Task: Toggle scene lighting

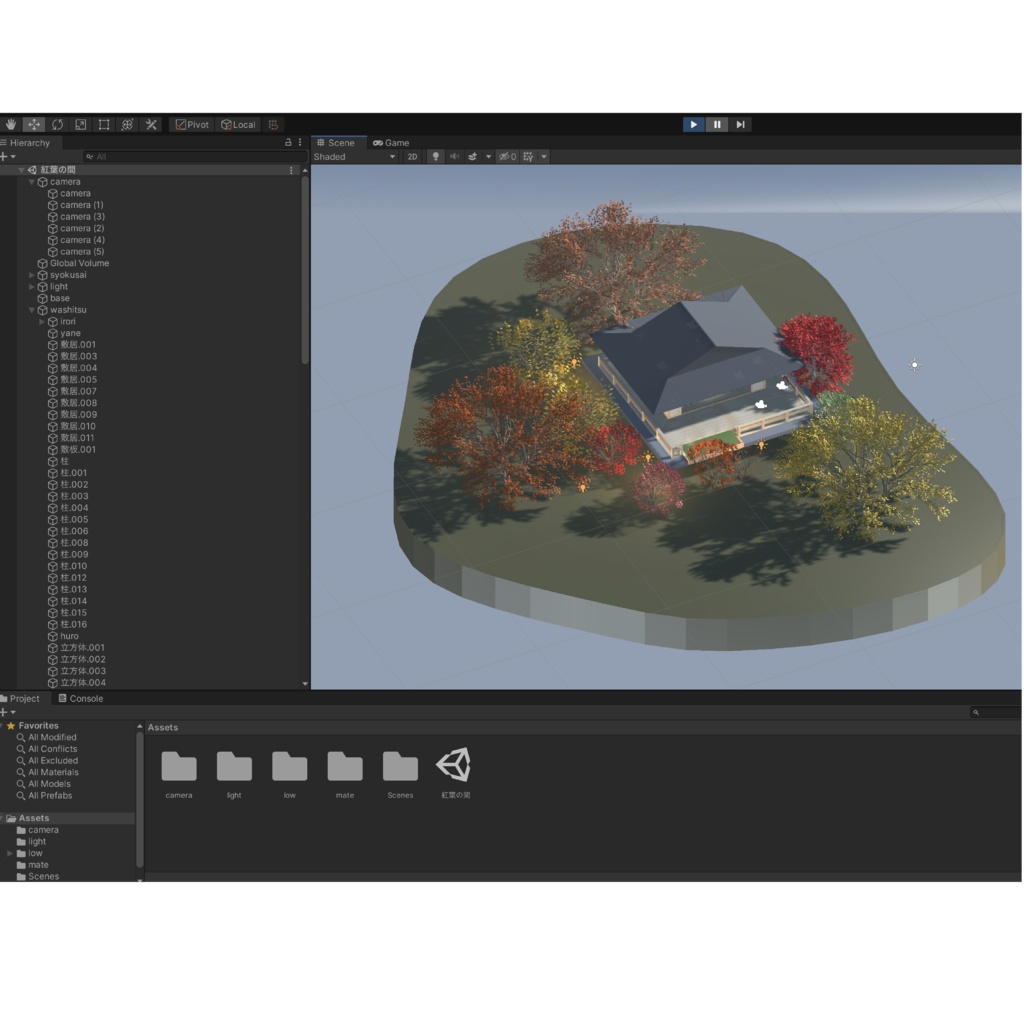Action: point(436,157)
